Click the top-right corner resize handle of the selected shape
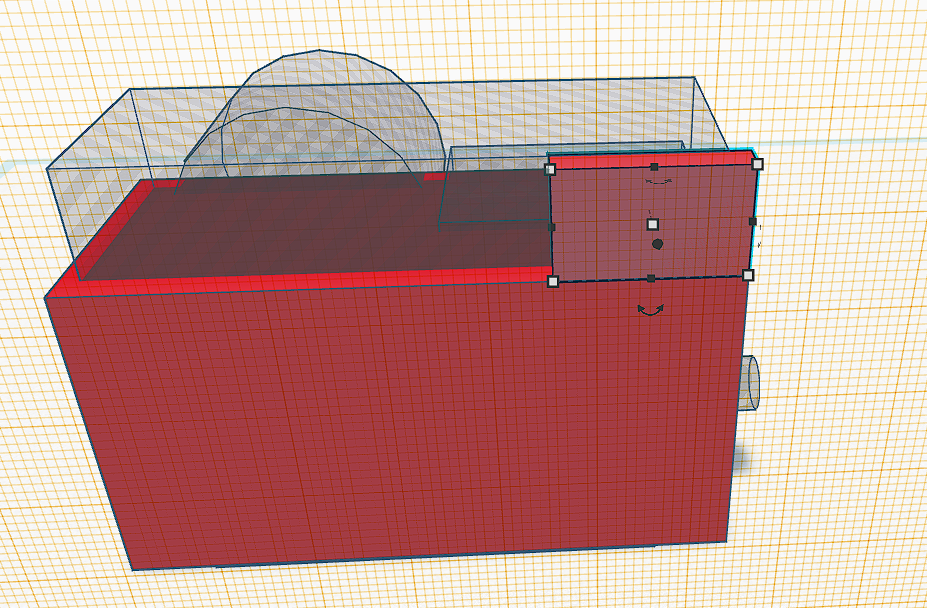Viewport: 927px width, 608px height. pos(757,164)
